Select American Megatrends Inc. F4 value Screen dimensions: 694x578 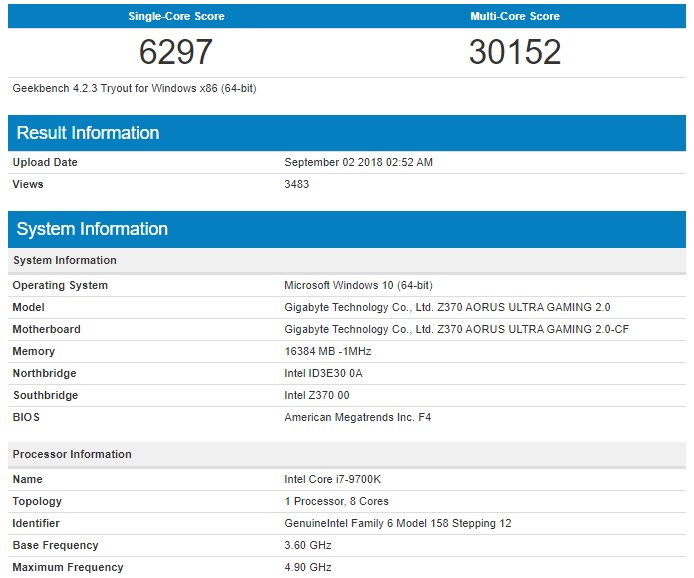358,417
